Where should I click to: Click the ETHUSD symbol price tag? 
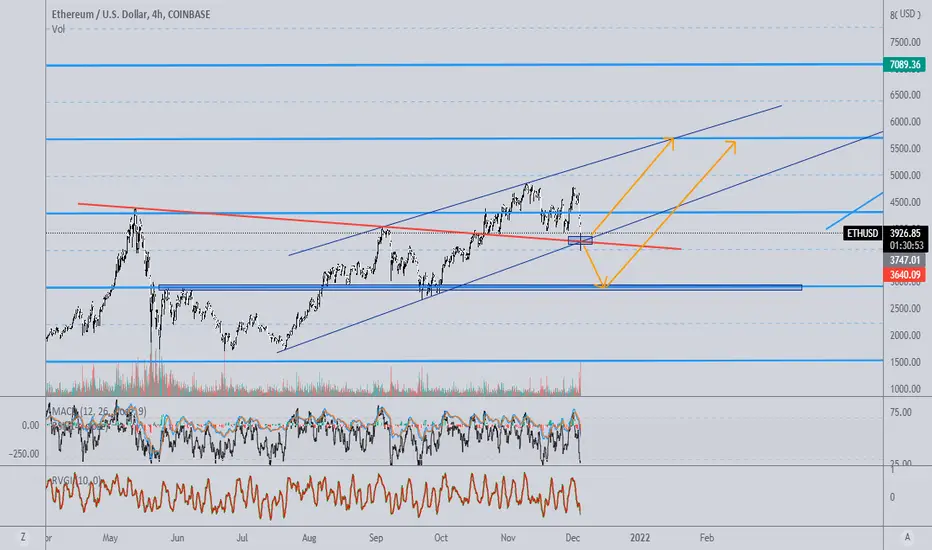pos(862,233)
